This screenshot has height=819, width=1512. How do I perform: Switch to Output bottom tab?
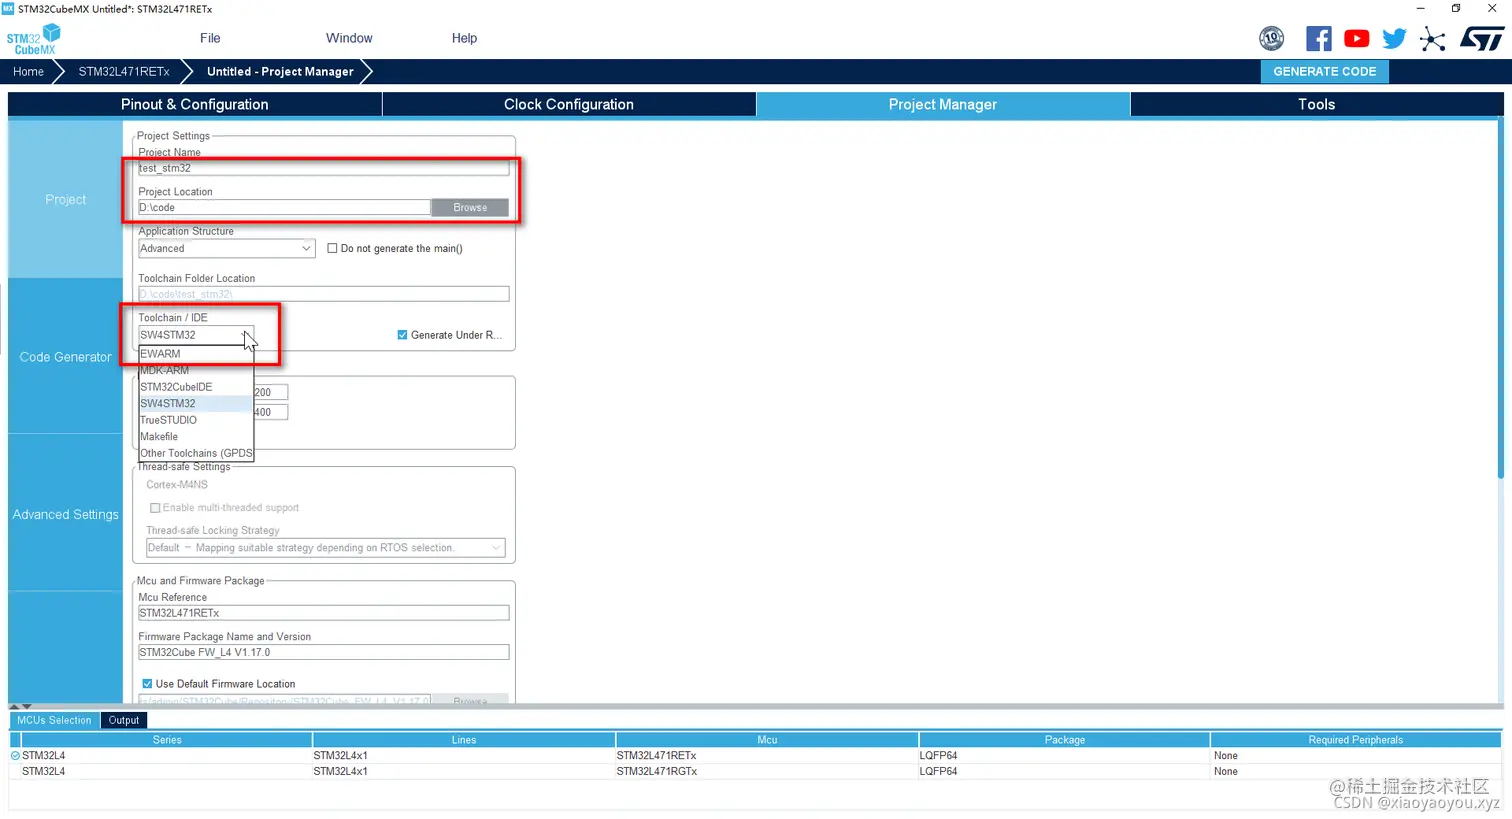[x=124, y=720]
